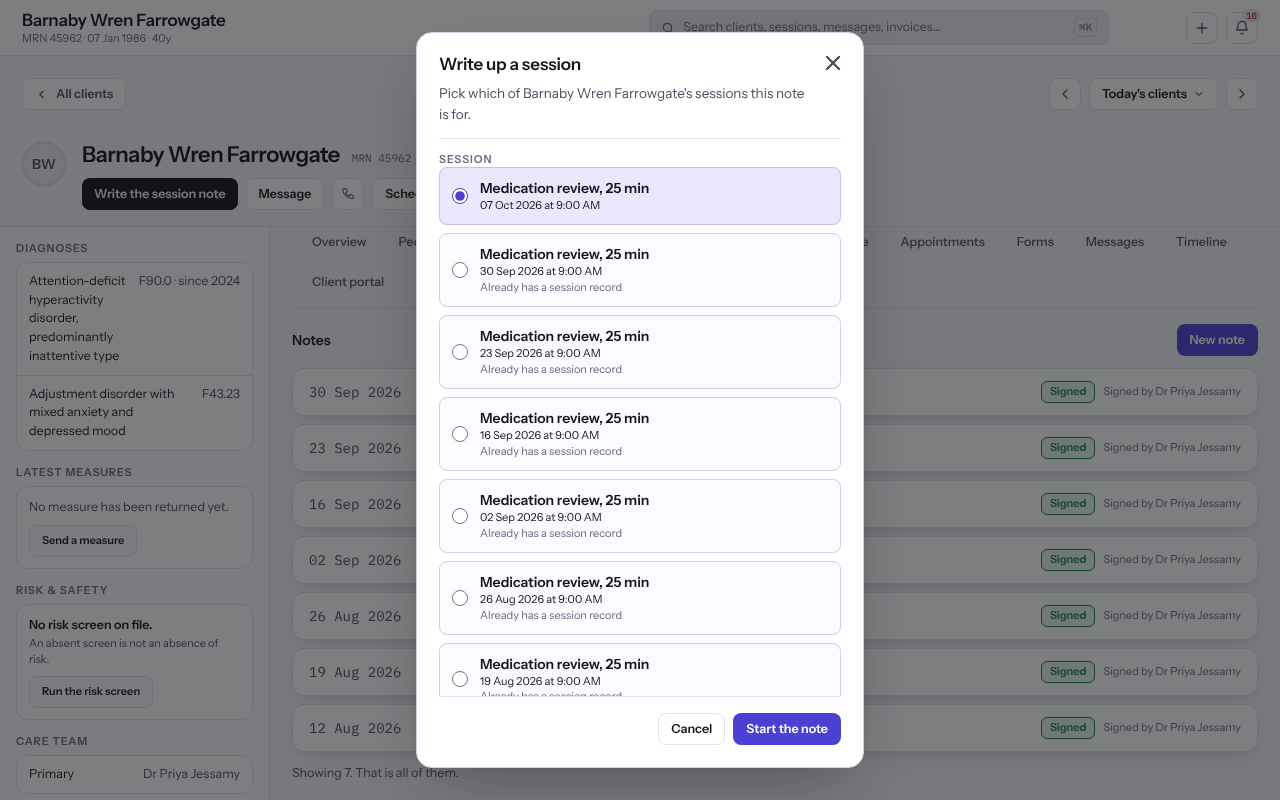Go to previous client with left chevron
1280x800 pixels.
(1065, 94)
